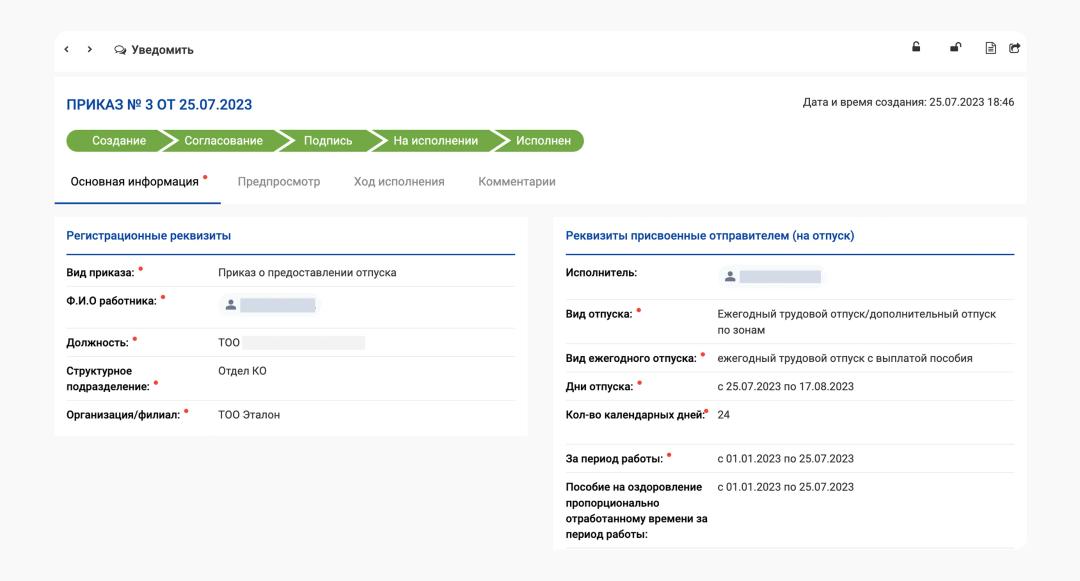This screenshot has width=1080, height=581.
Task: Select the Согласование workflow stage
Action: tap(223, 141)
